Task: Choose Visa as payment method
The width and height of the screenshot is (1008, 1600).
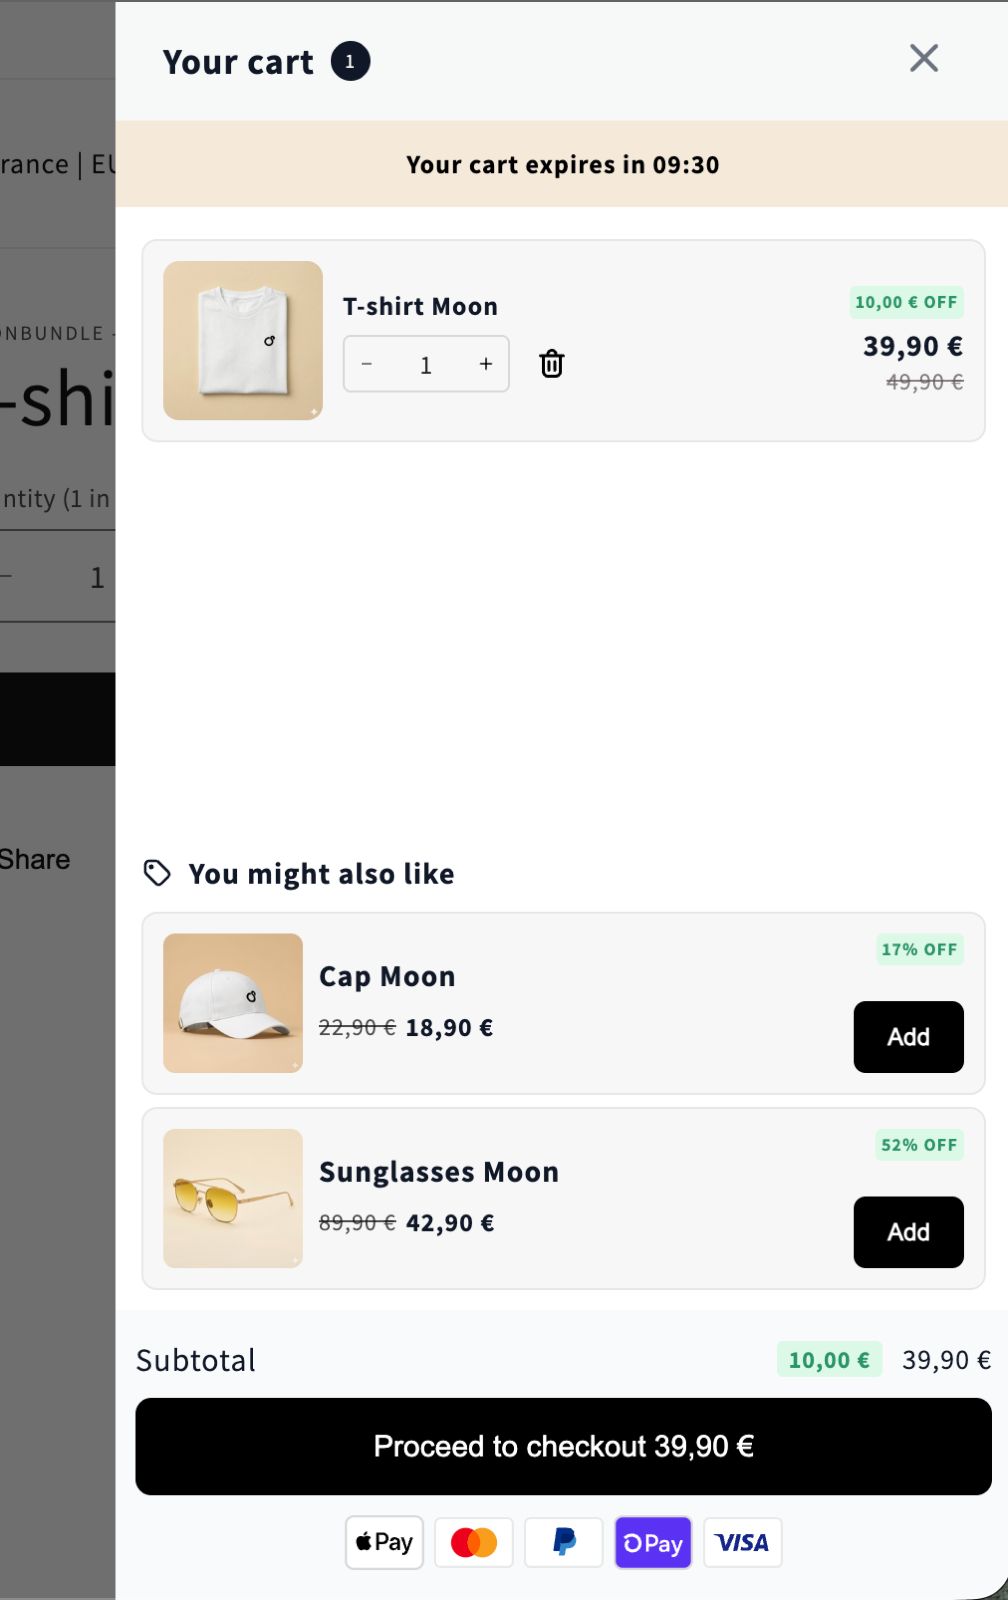Action: tap(742, 1542)
